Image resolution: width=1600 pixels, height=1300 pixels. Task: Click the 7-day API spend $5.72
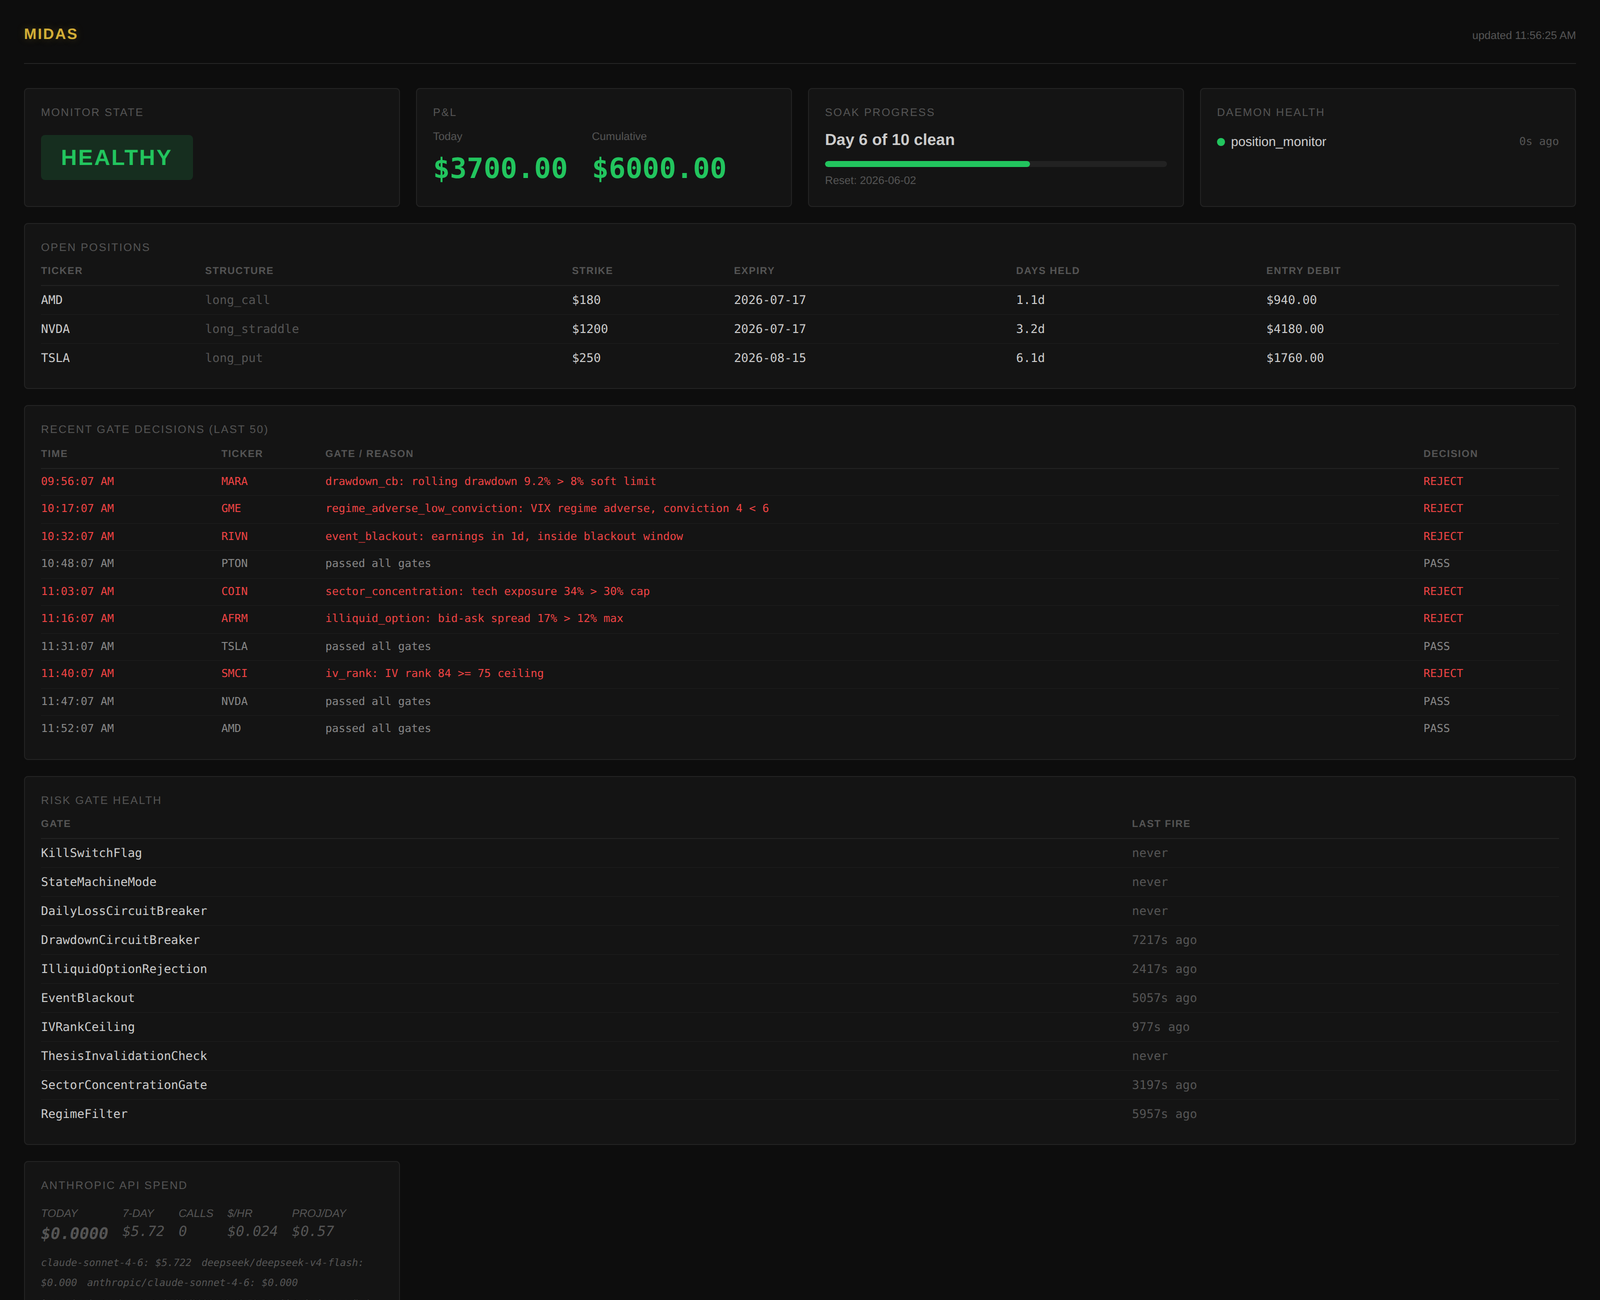click(x=143, y=1232)
